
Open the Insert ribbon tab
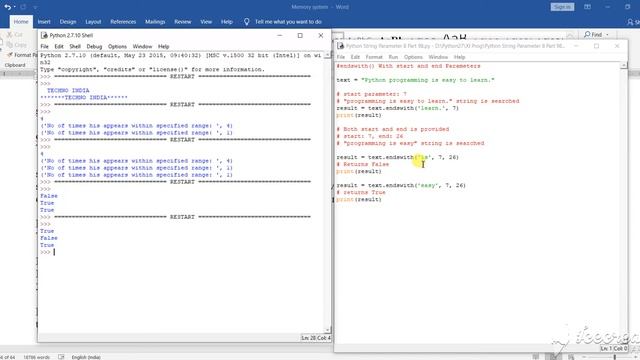coord(44,22)
